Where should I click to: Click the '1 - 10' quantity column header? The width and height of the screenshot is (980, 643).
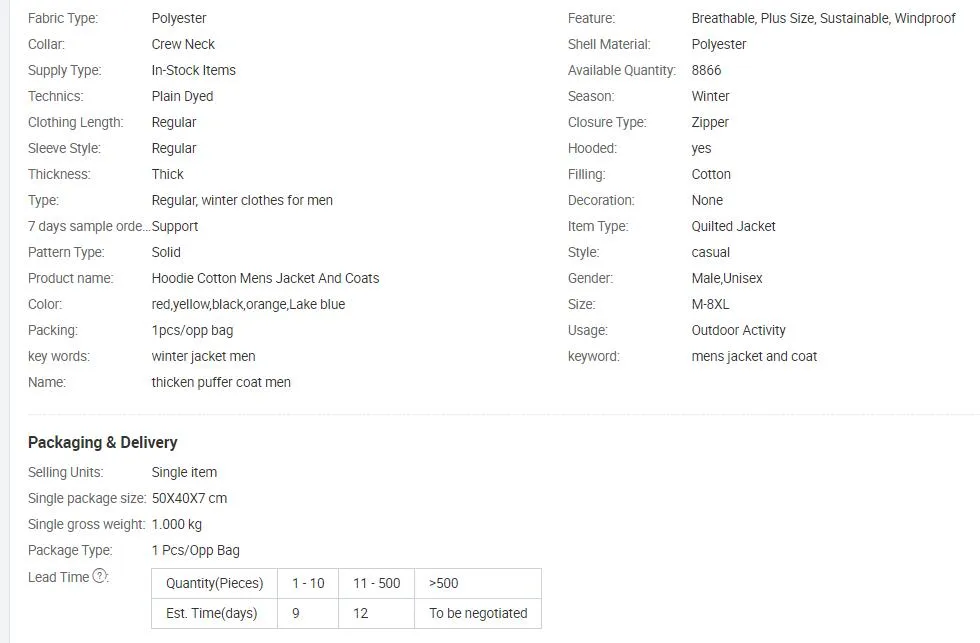click(x=308, y=583)
